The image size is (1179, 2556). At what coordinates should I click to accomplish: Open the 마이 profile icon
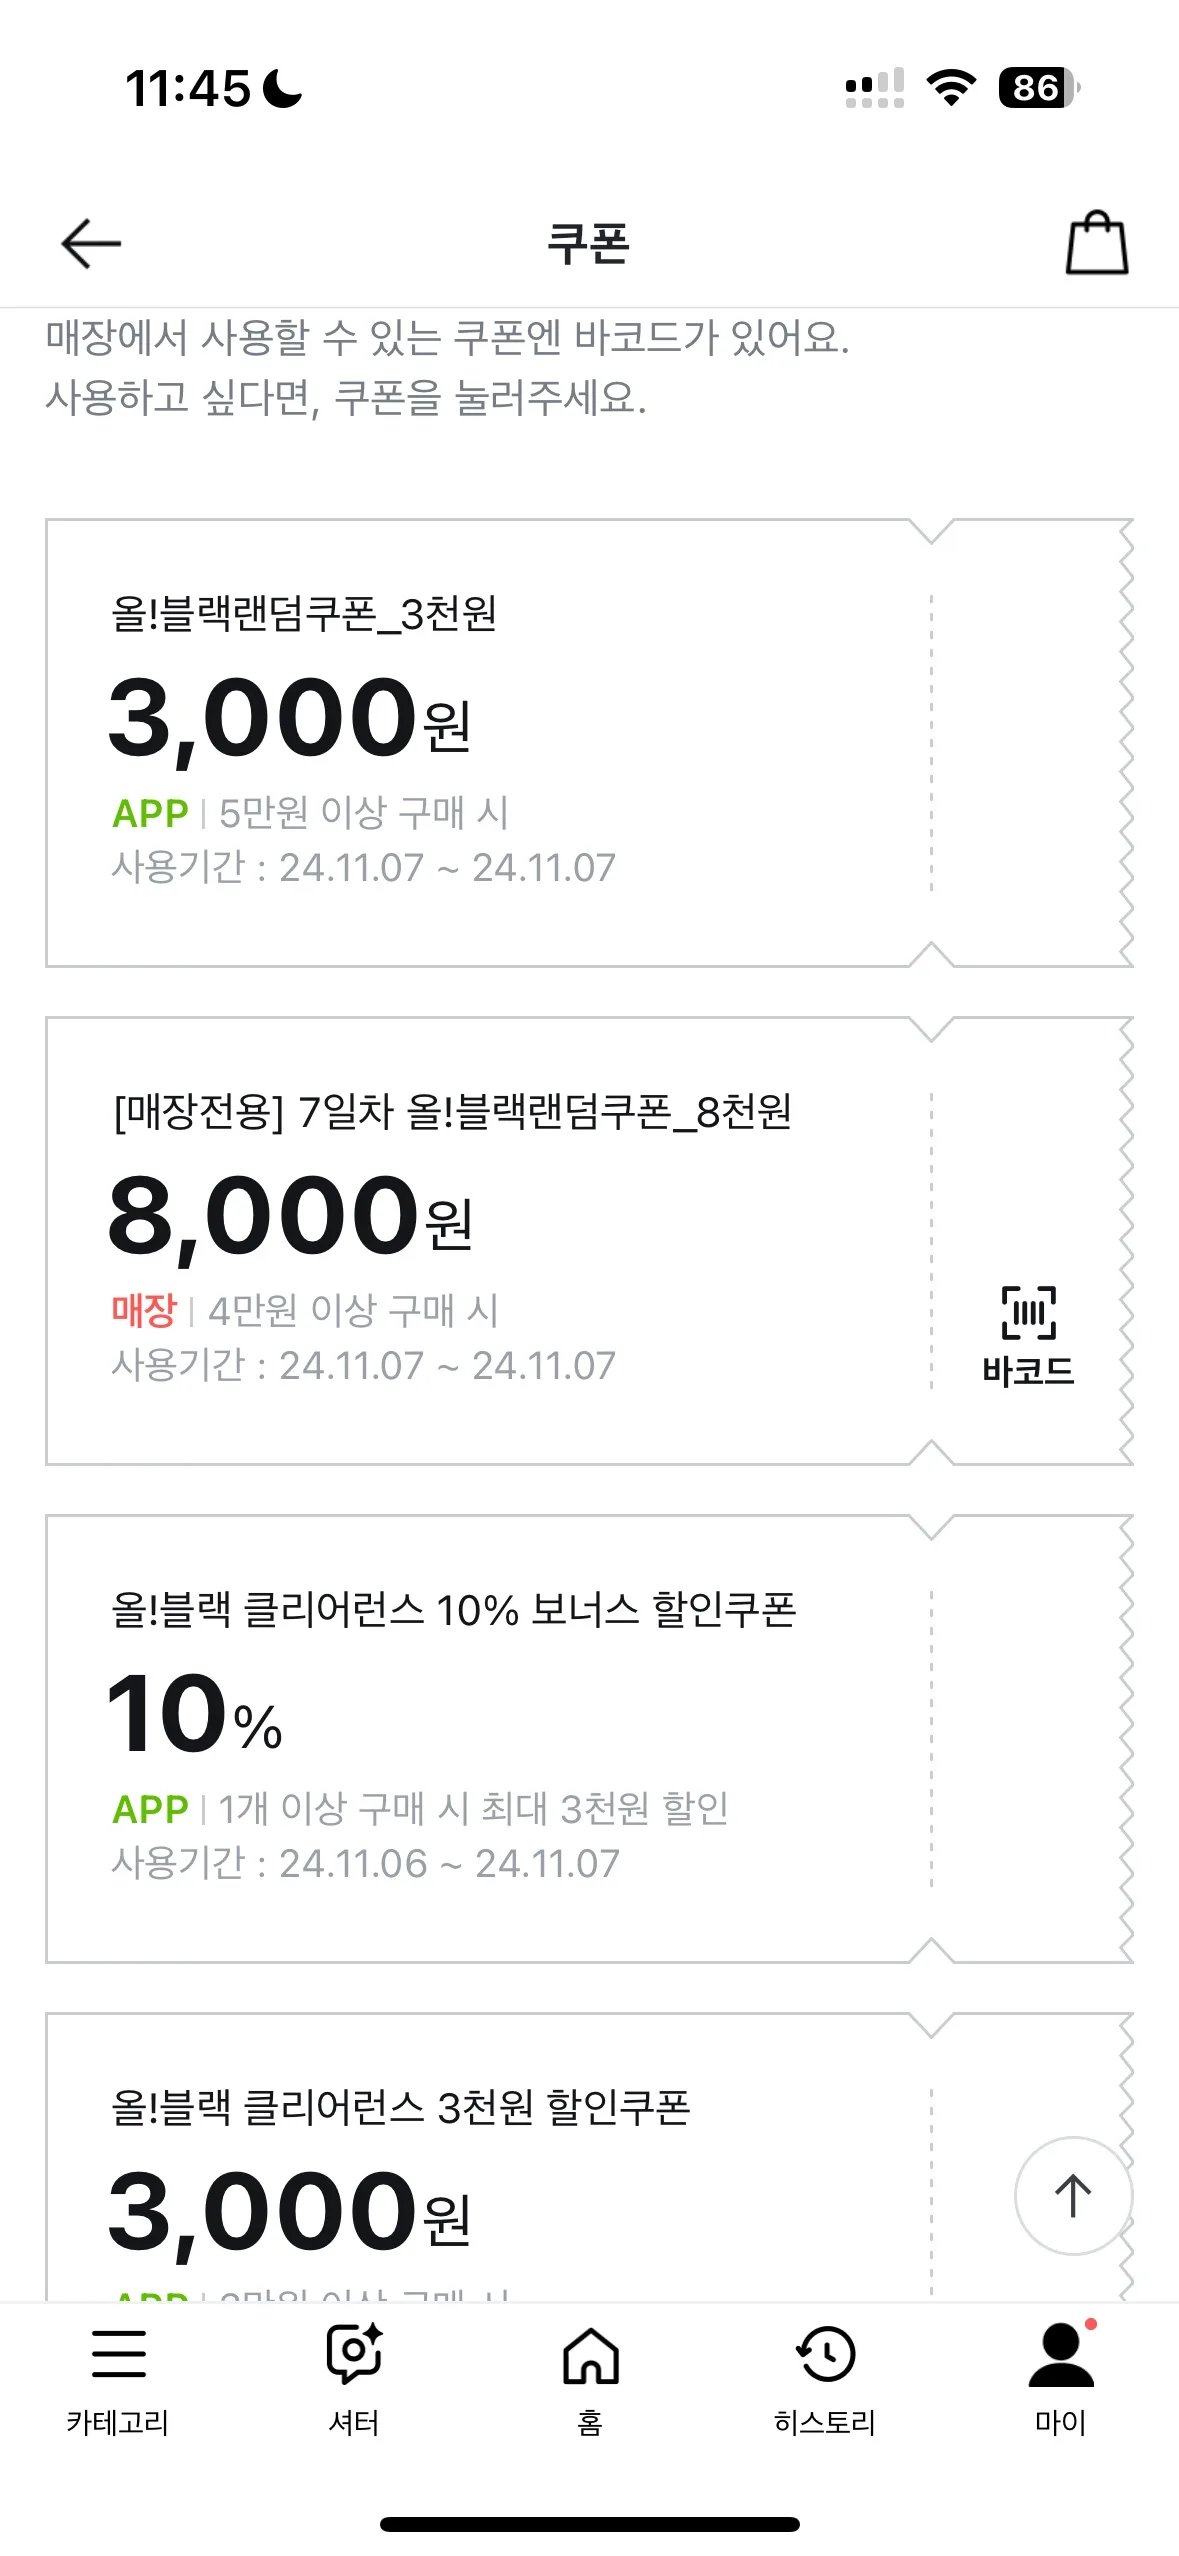tap(1061, 2355)
